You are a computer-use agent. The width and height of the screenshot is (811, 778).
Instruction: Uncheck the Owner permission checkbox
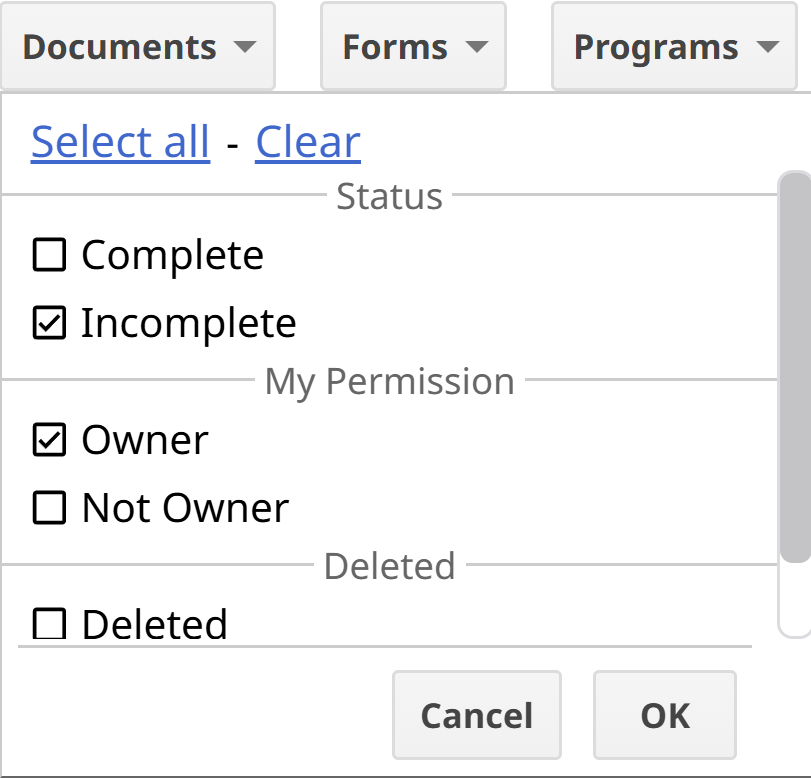[x=49, y=440]
